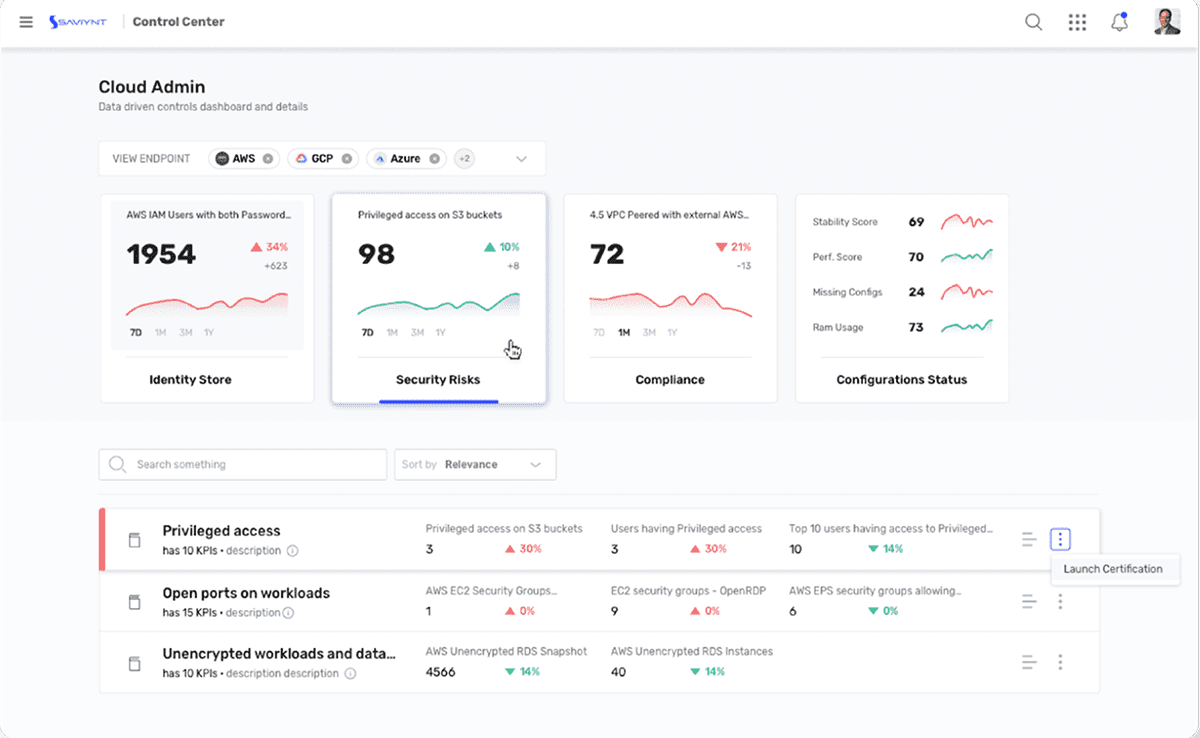Click list lines icon on Unencrypted workloads row
The height and width of the screenshot is (738, 1200).
pyautogui.click(x=1029, y=662)
